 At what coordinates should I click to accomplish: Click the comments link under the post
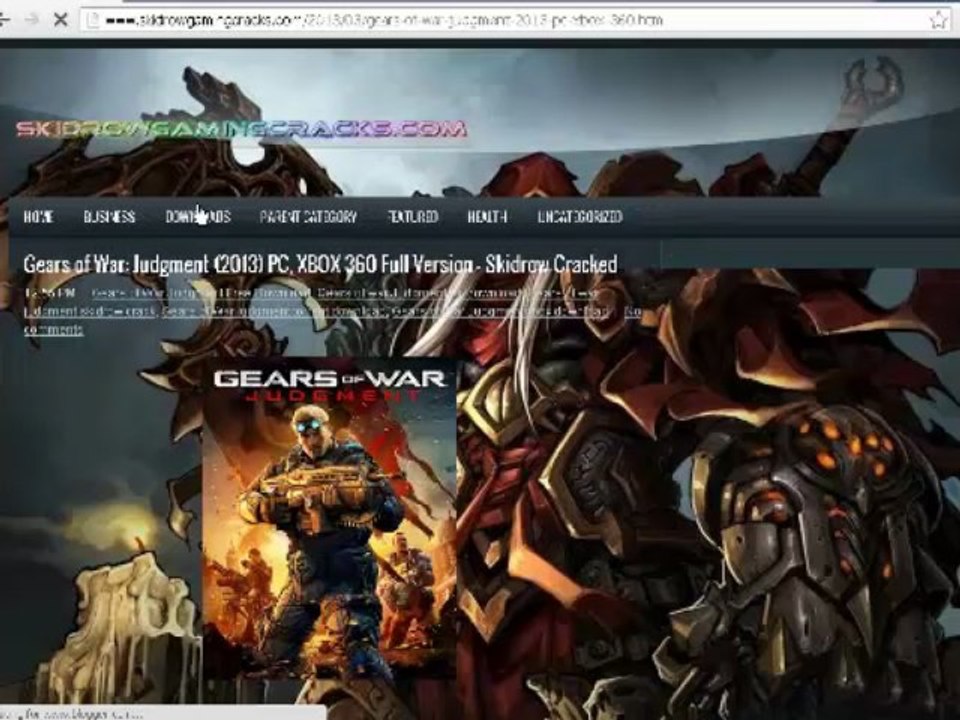click(53, 329)
